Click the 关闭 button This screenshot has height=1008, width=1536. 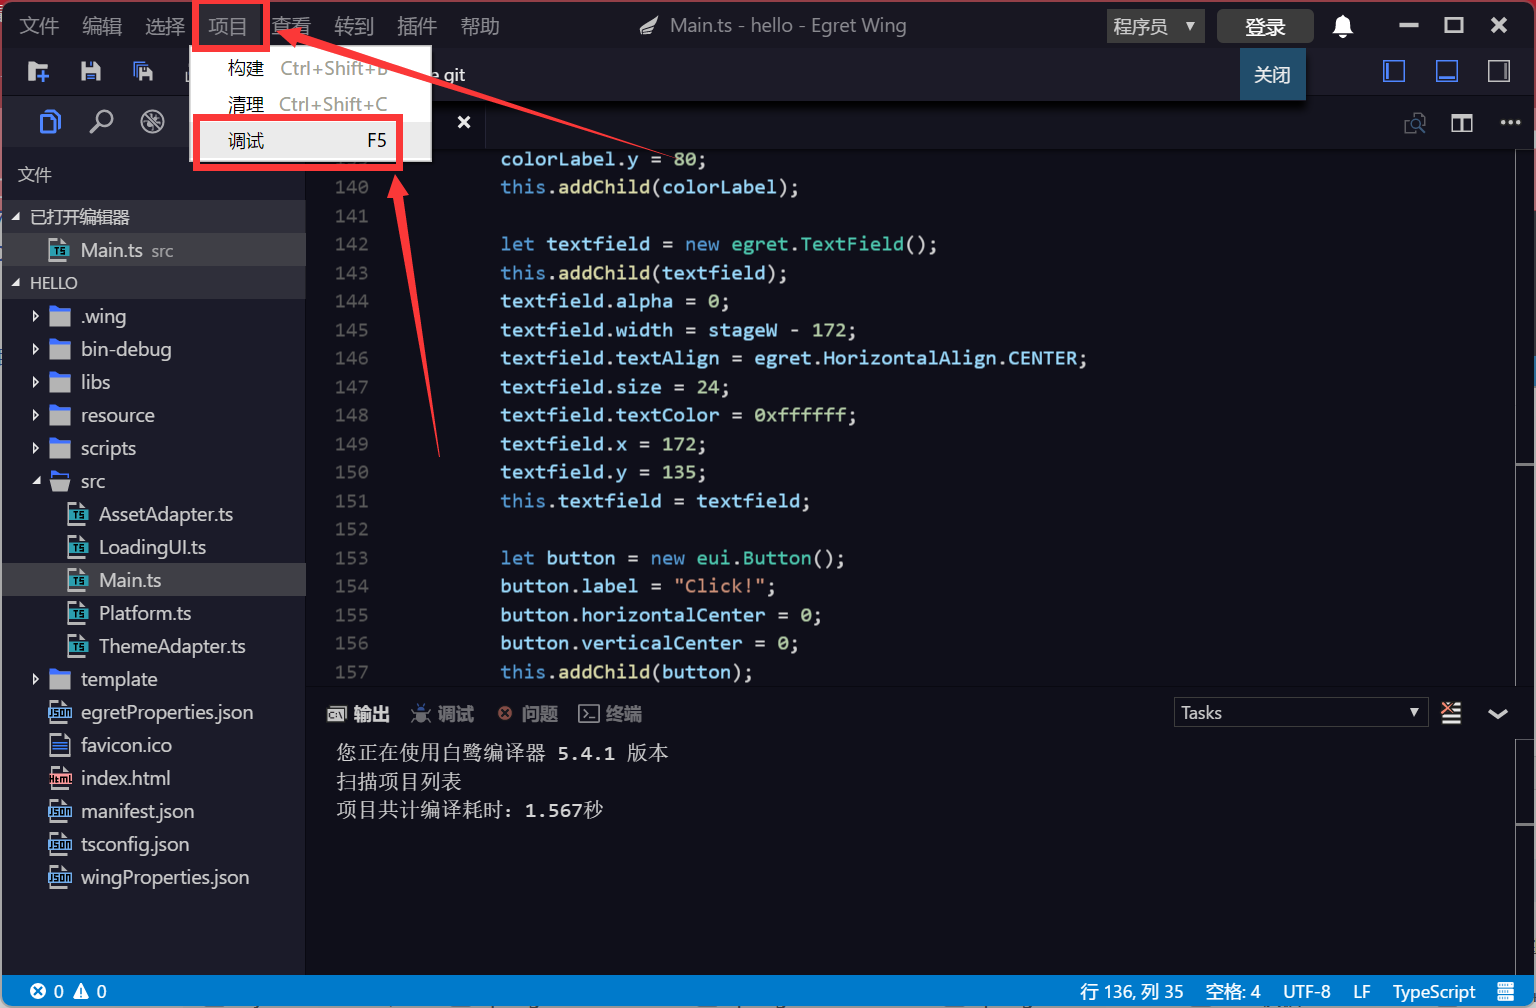(x=1272, y=74)
